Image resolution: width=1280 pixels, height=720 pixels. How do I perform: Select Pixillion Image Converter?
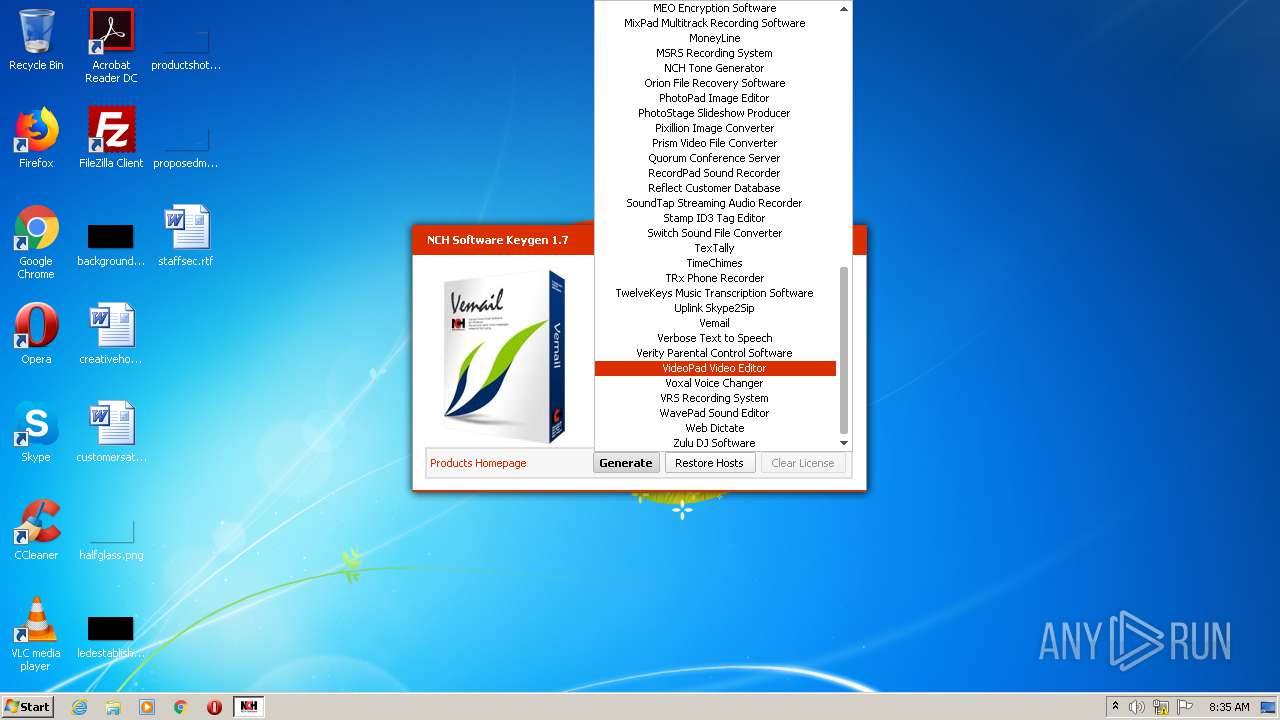pos(715,128)
